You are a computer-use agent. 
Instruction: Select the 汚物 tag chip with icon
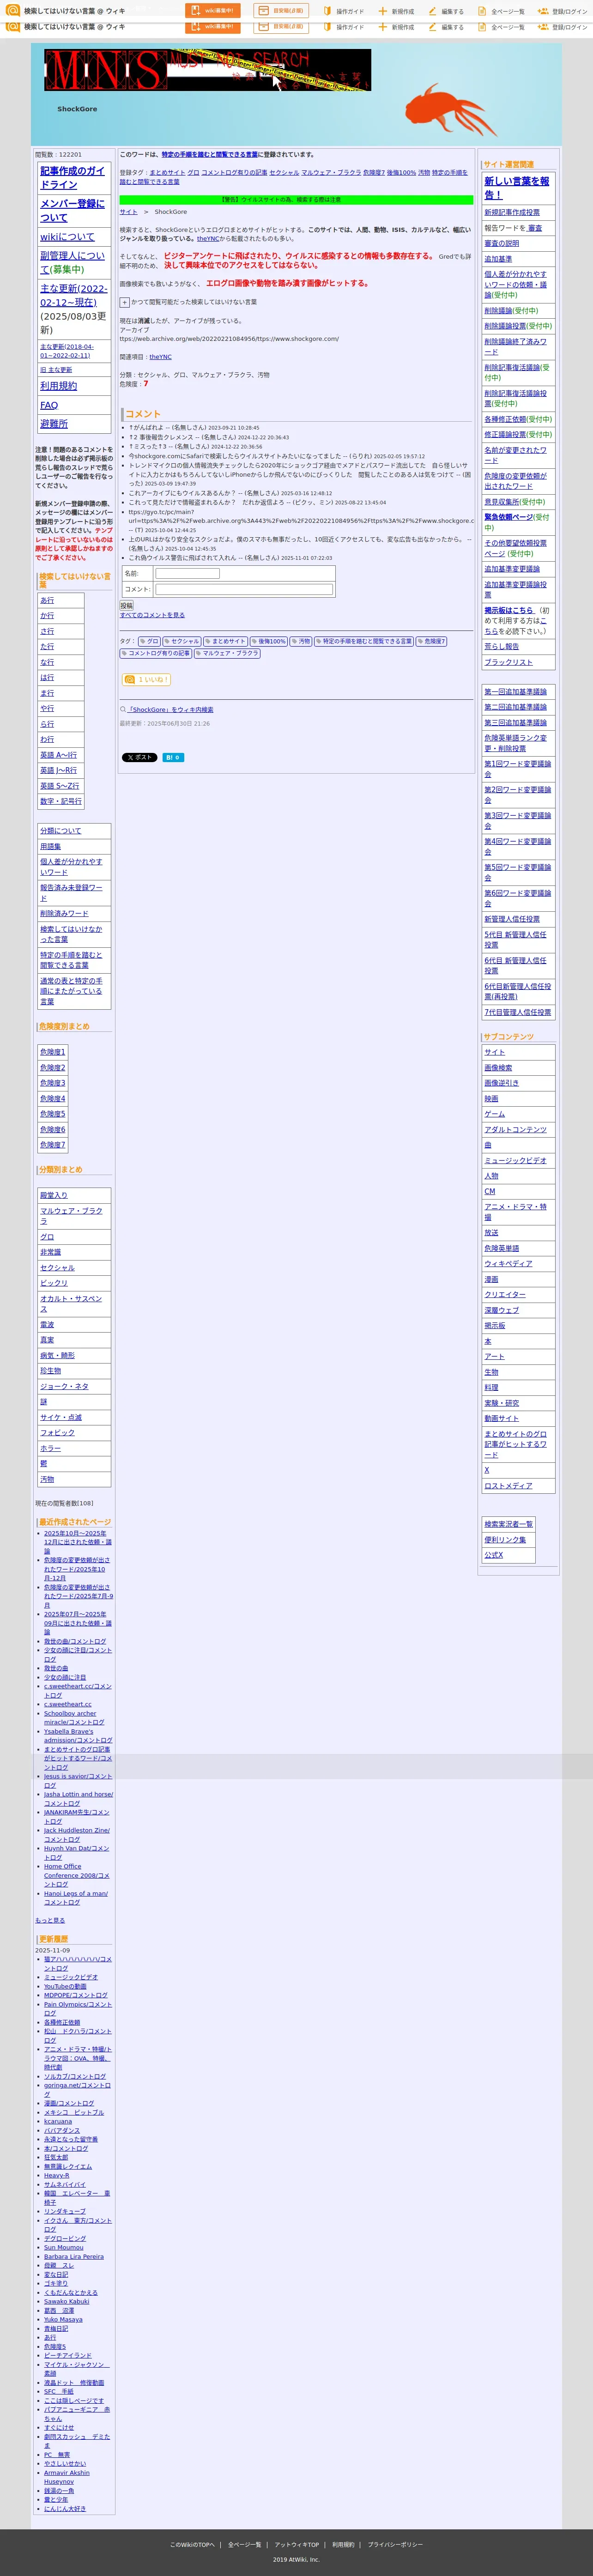[300, 641]
